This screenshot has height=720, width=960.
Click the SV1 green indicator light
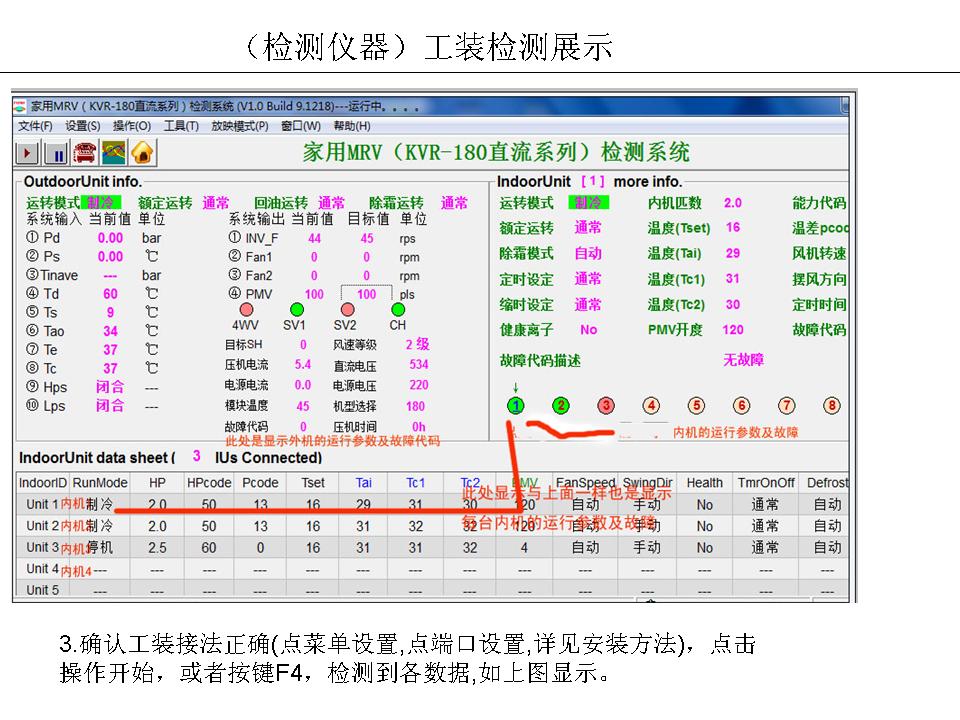[x=297, y=309]
